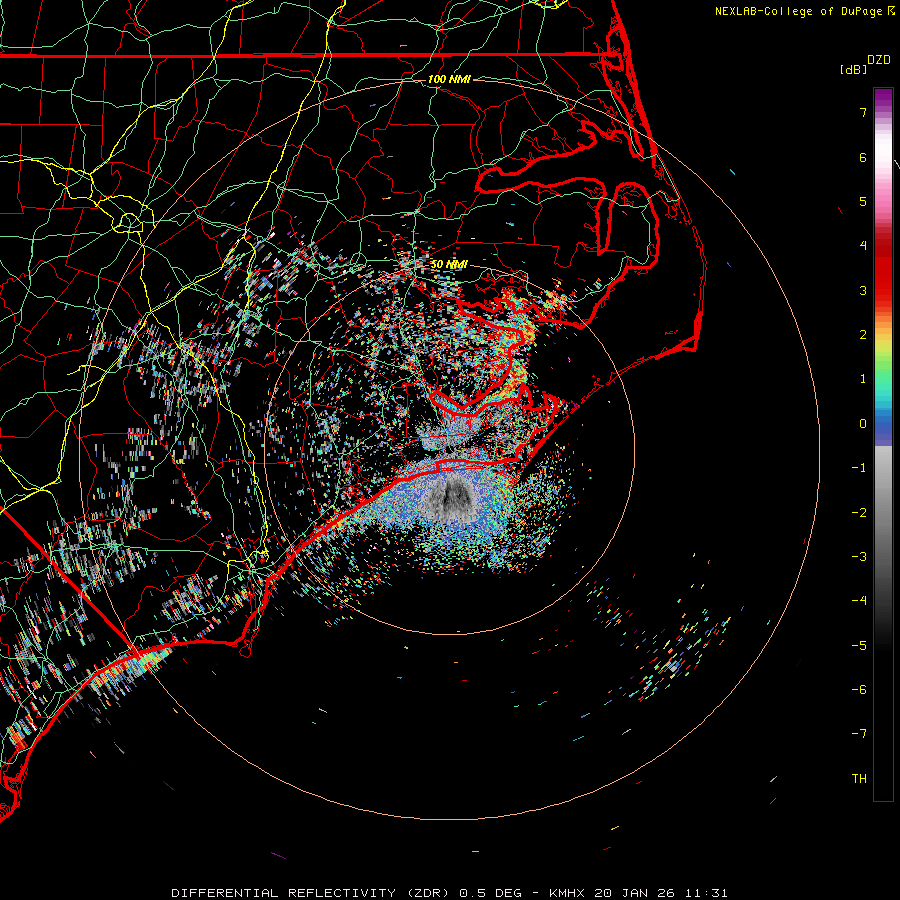This screenshot has height=900, width=900.
Task: Click the 100 NMI range ring label
Action: point(449,79)
